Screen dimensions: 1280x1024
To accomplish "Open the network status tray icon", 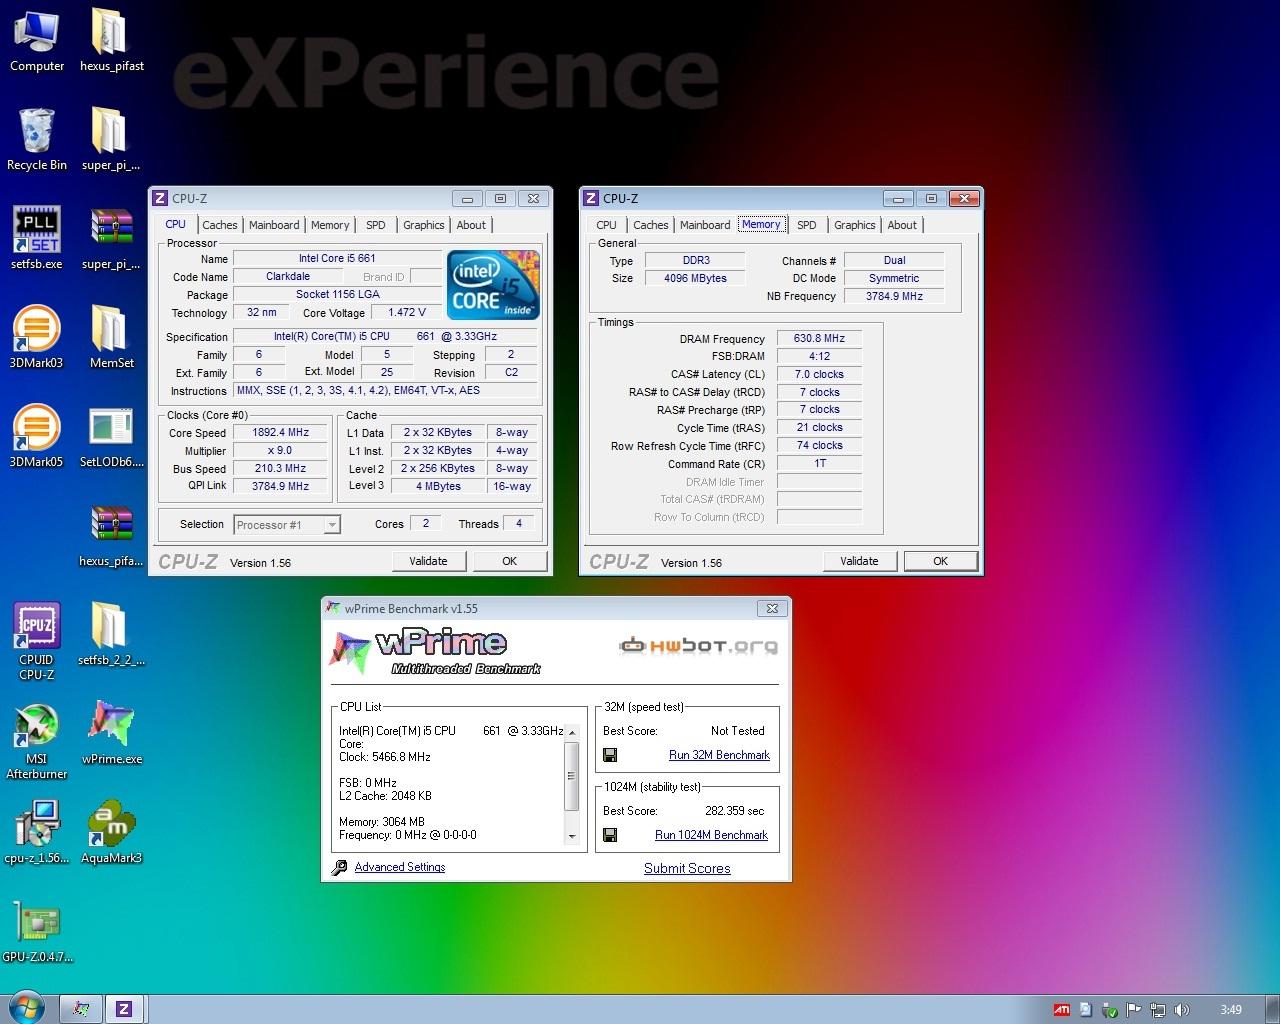I will [x=1158, y=1010].
